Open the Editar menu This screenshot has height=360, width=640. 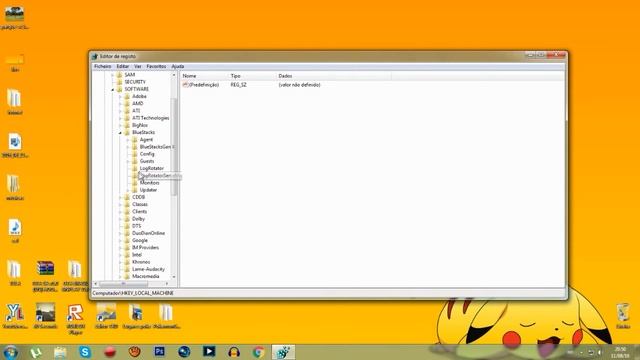tap(122, 66)
